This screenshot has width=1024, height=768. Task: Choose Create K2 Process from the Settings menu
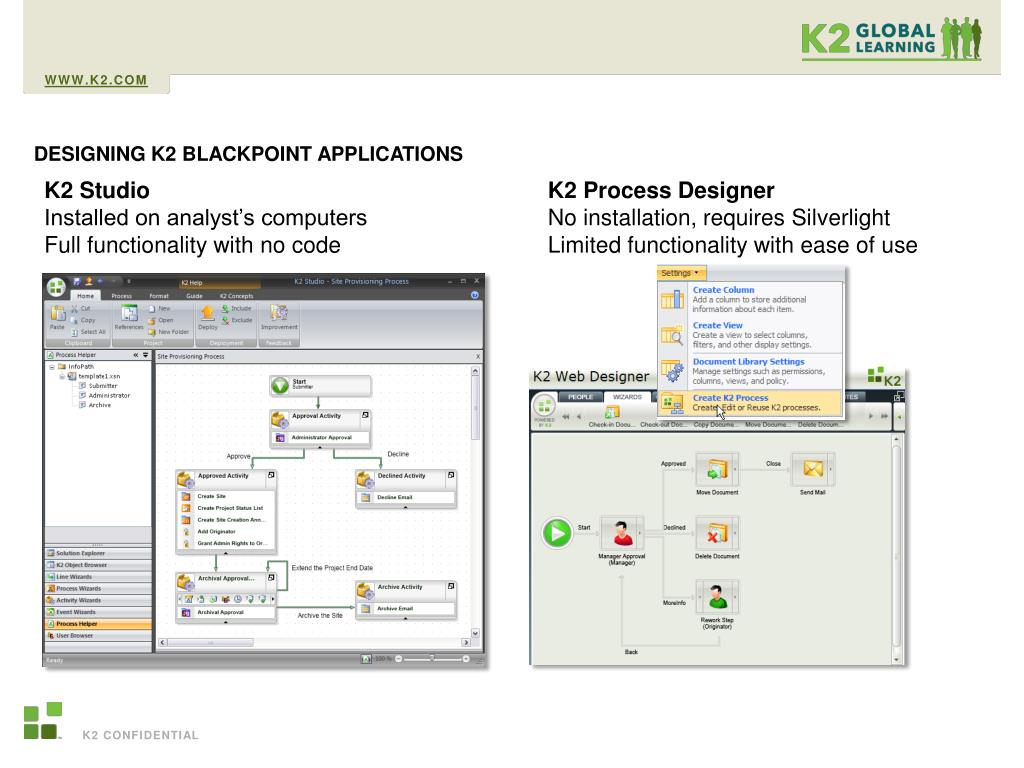point(730,397)
